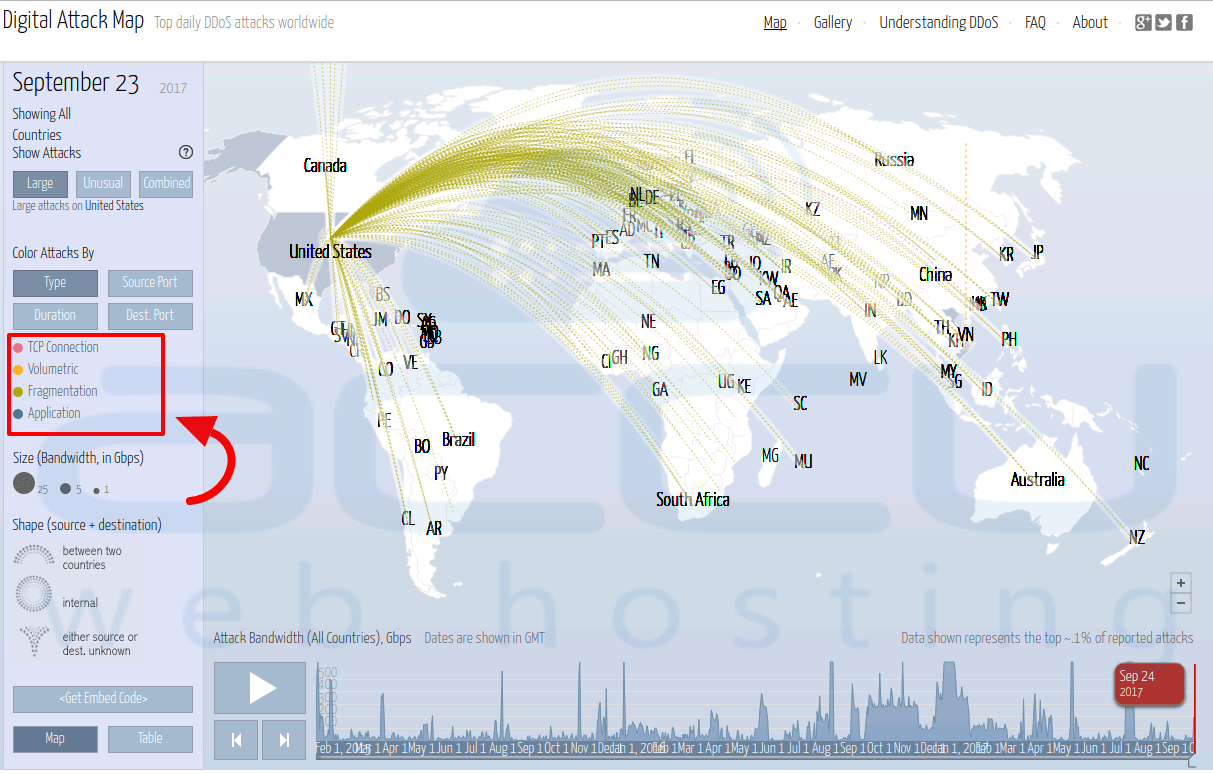Switch to the Table view button
This screenshot has height=774, width=1213.
click(150, 739)
